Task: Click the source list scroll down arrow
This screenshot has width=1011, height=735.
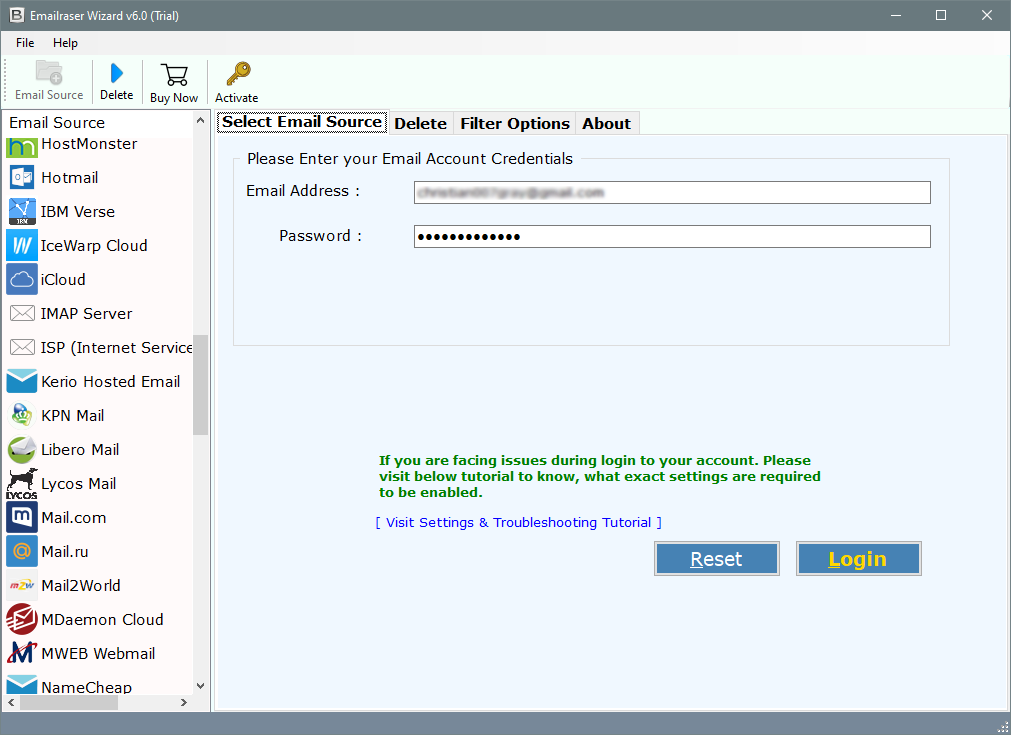Action: (201, 686)
